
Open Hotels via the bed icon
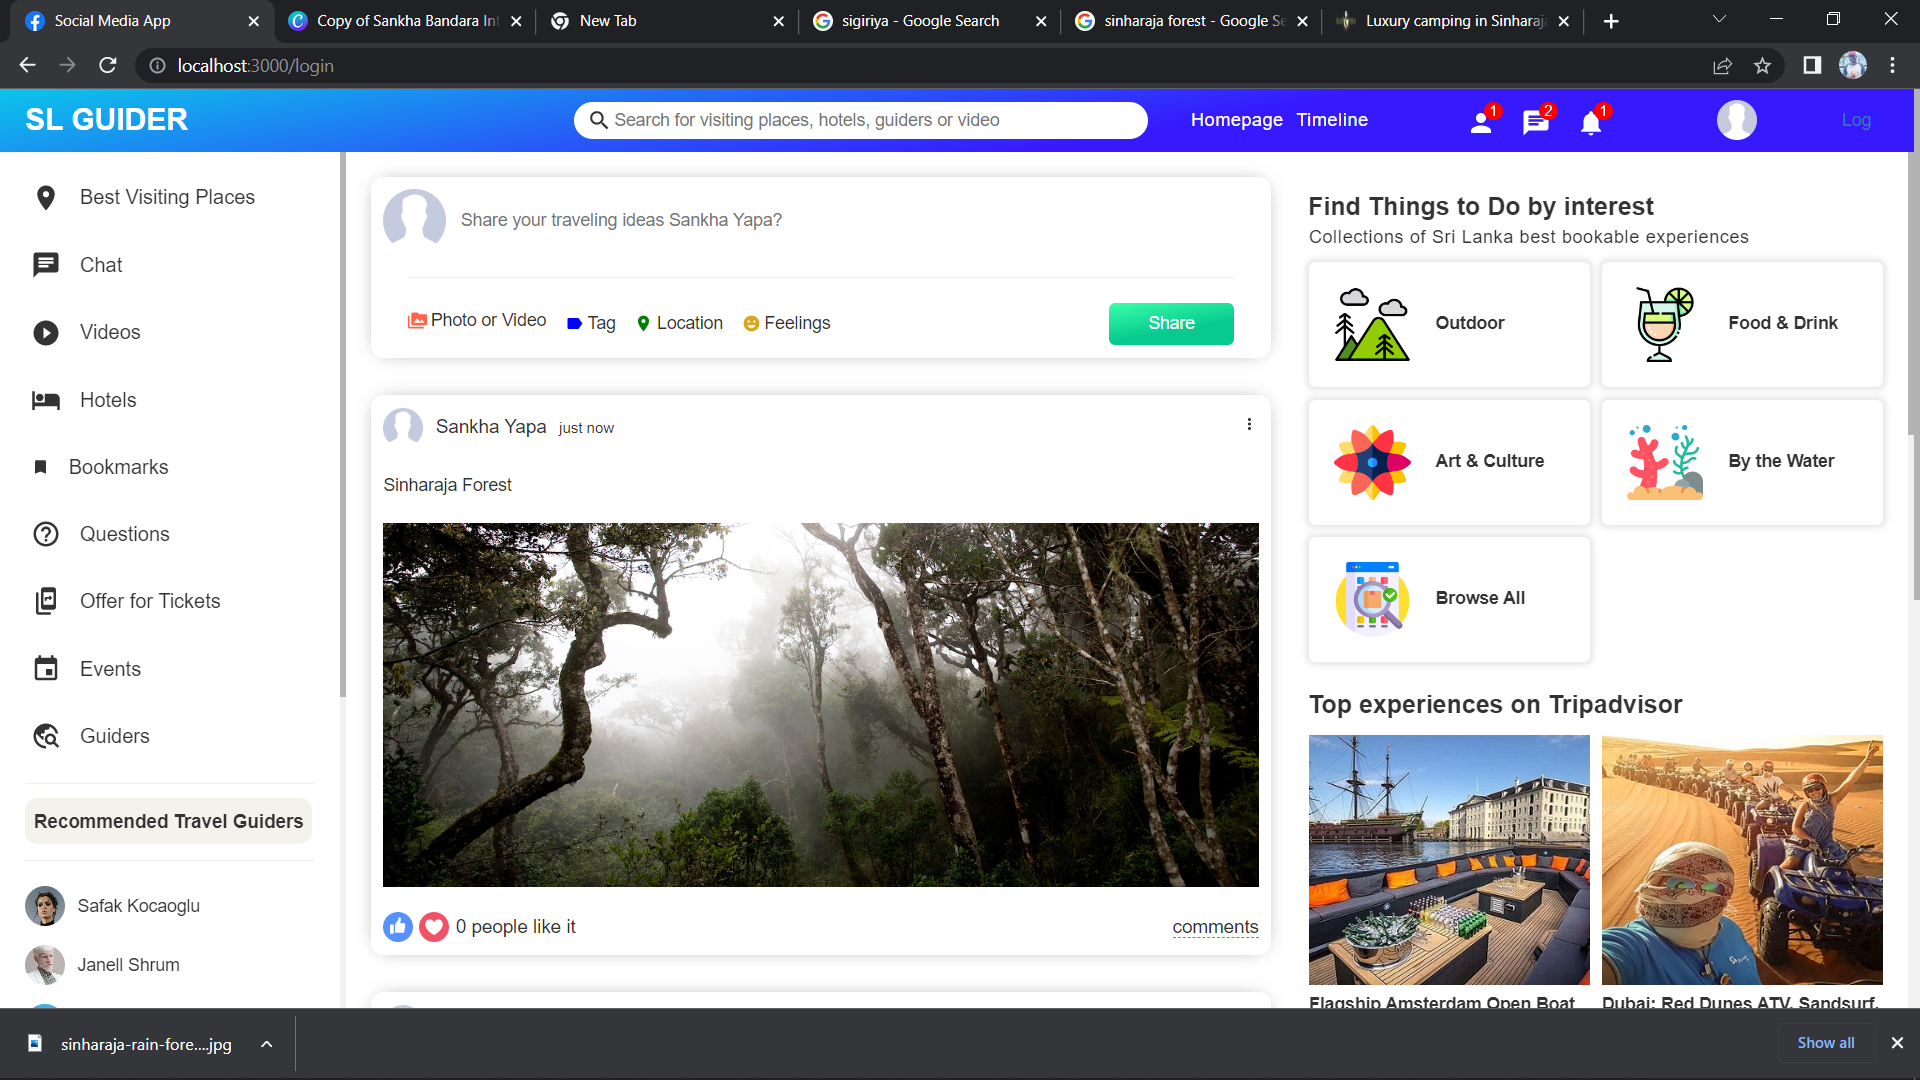46,400
